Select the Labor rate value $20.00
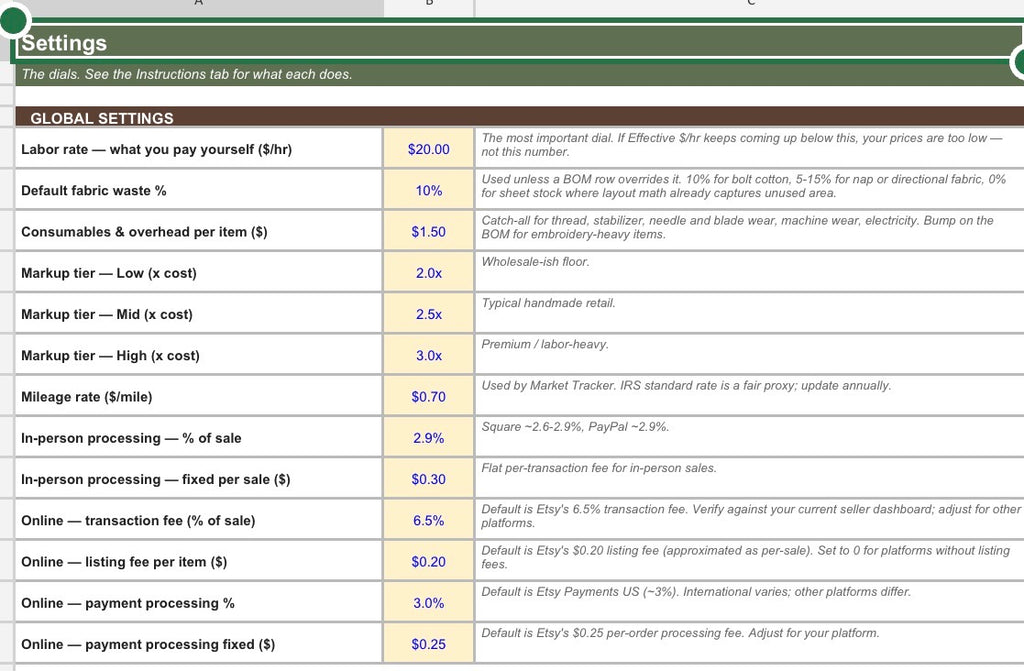Image resolution: width=1024 pixels, height=671 pixels. pos(428,149)
